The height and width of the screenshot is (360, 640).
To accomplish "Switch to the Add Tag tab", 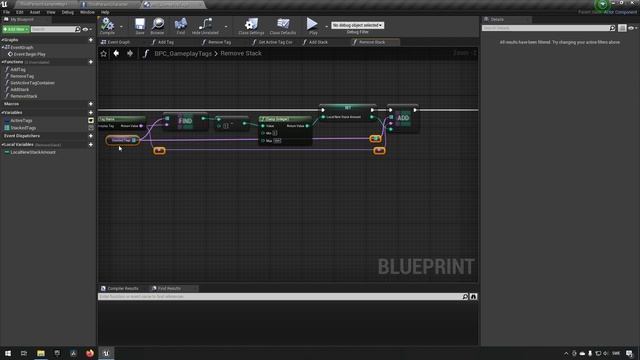I will tap(166, 42).
